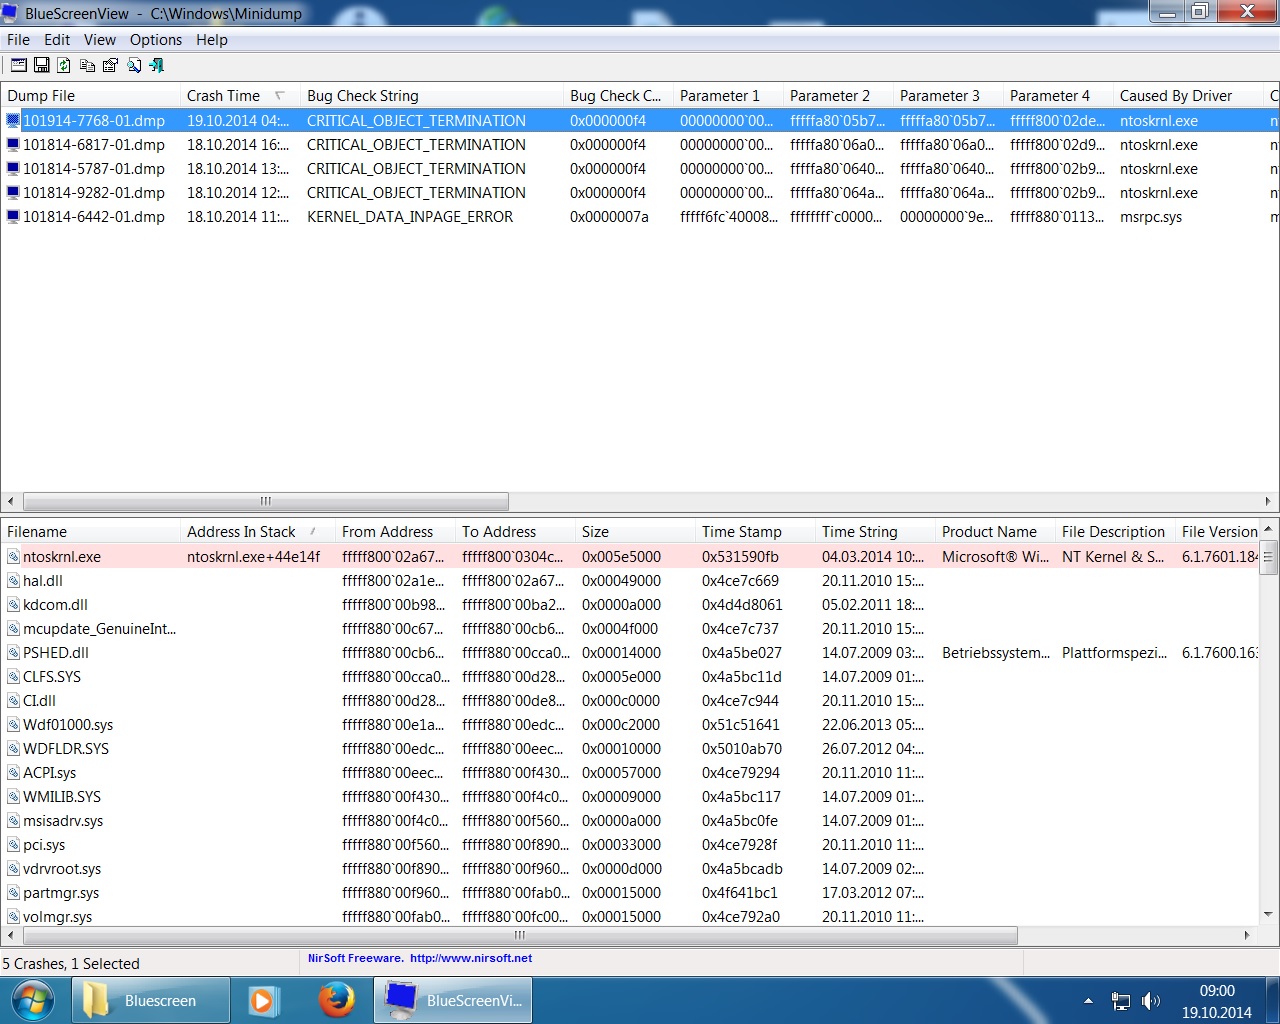Click the file icon beside PSHED.dll
The image size is (1280, 1024).
point(13,652)
